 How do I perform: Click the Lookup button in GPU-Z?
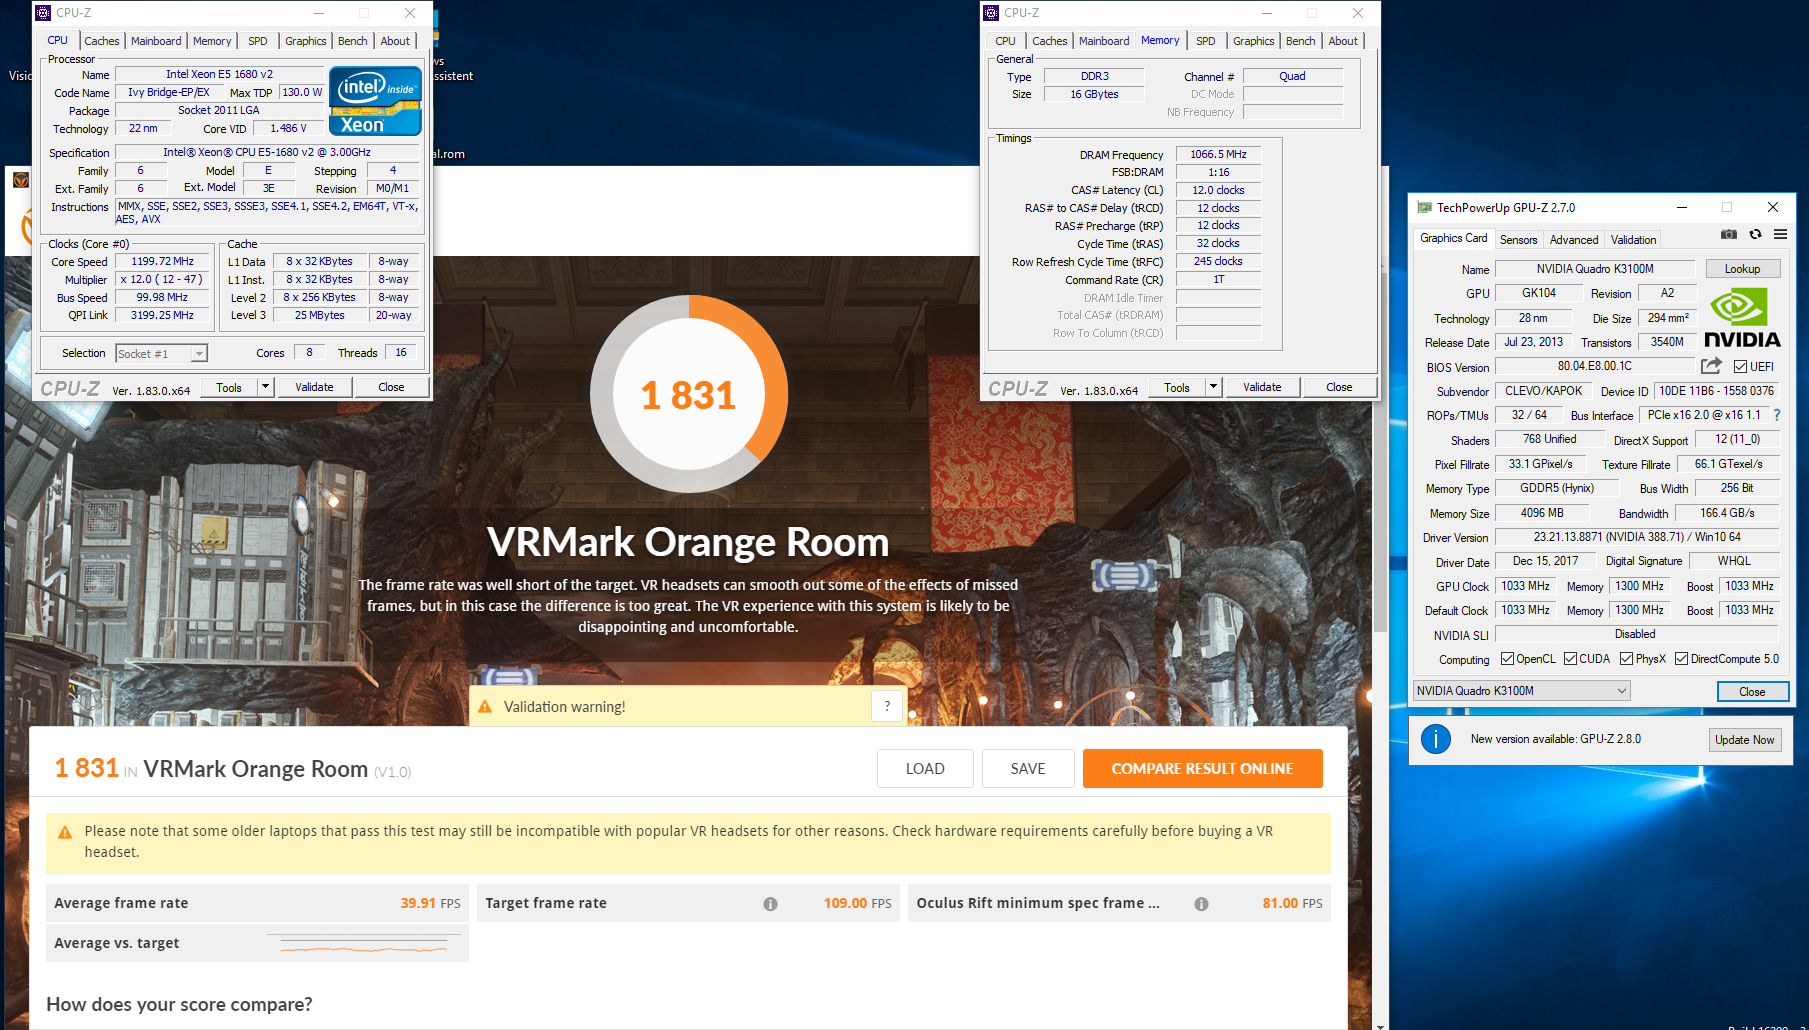coord(1742,269)
